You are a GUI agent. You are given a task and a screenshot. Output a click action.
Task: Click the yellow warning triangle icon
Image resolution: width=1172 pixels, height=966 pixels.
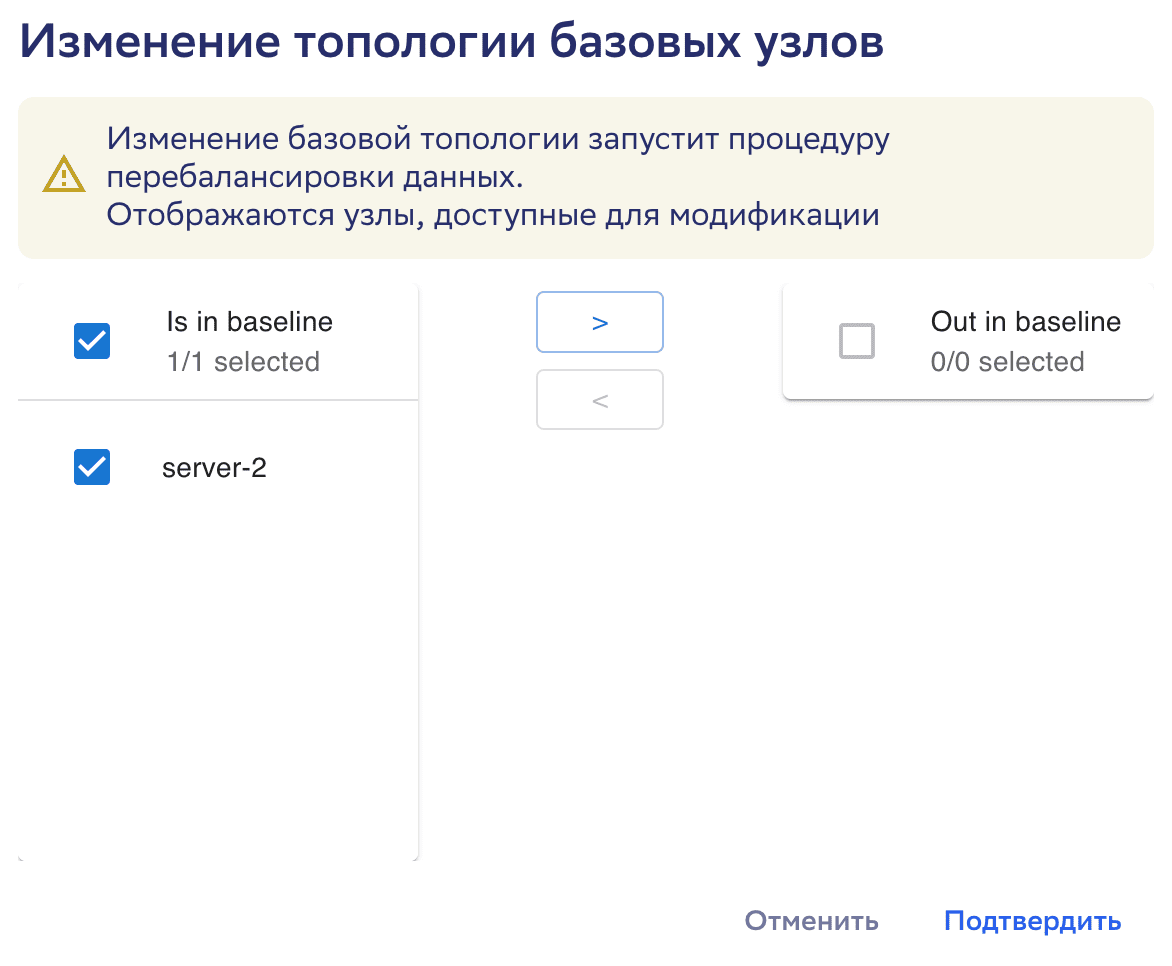[x=64, y=176]
